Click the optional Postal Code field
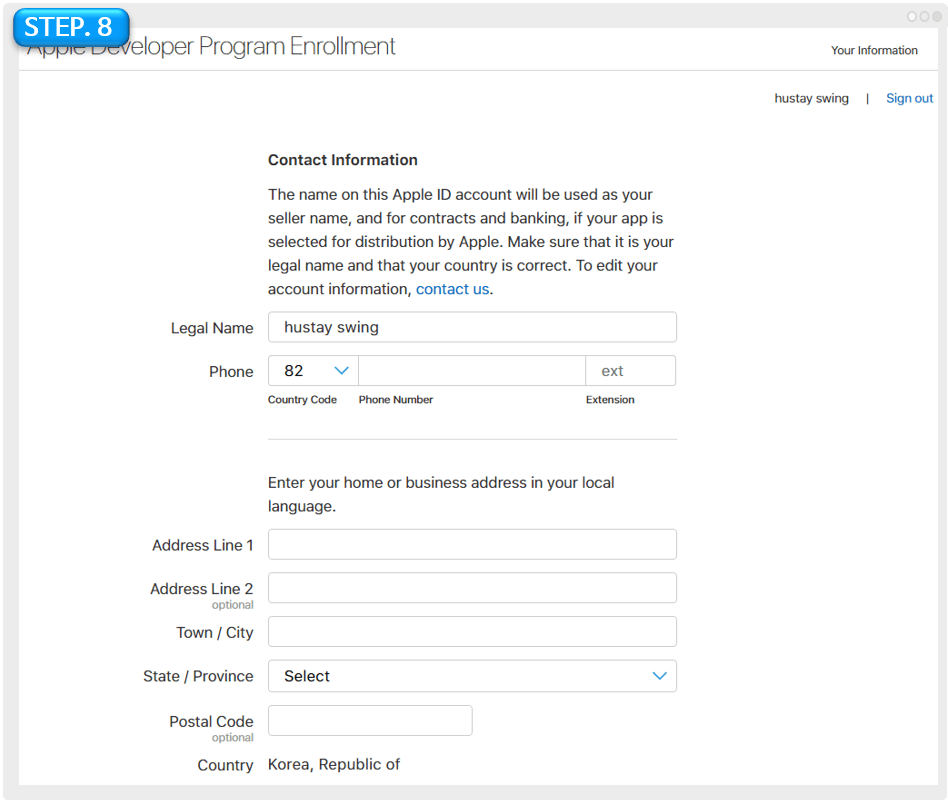 coord(370,720)
